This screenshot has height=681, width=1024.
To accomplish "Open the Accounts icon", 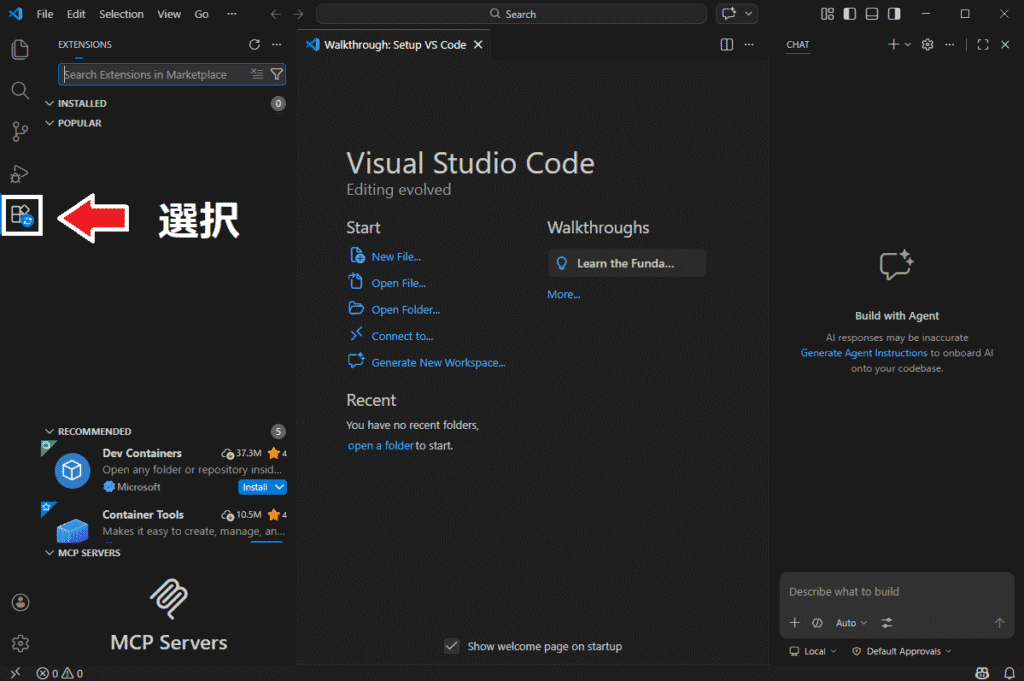I will (20, 602).
